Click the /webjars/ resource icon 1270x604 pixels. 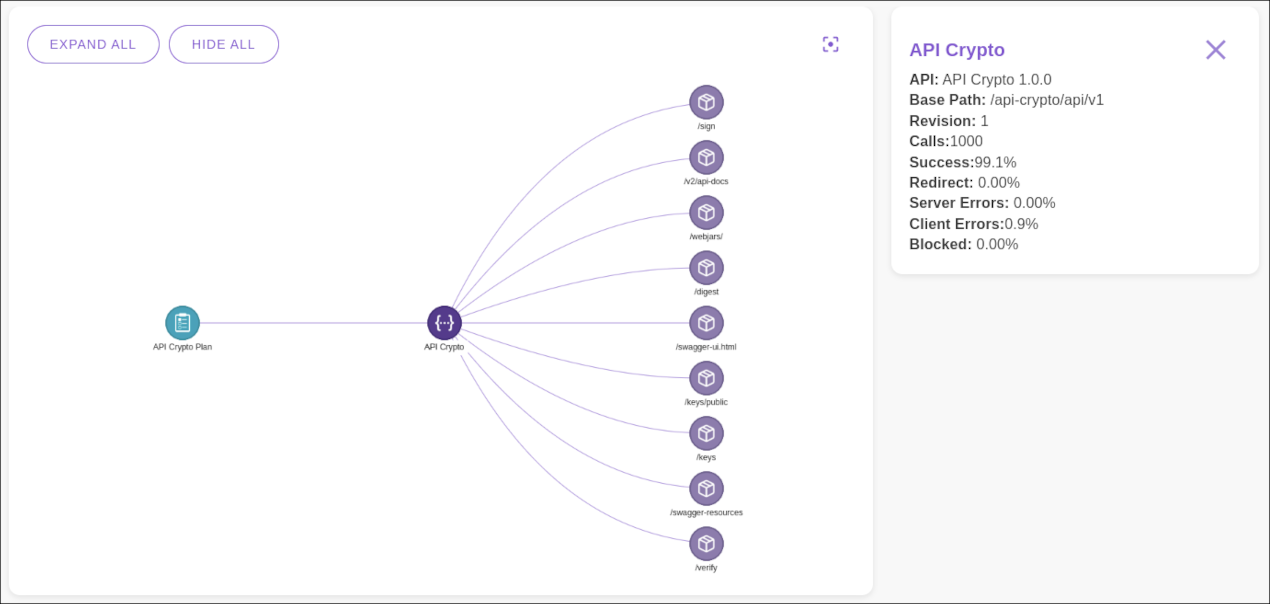[x=707, y=212]
